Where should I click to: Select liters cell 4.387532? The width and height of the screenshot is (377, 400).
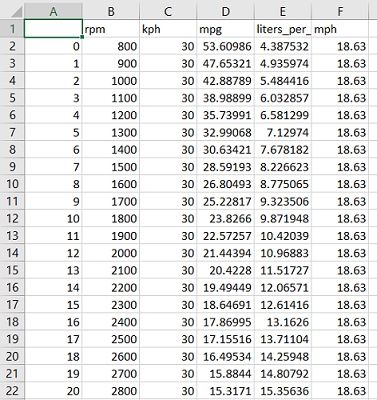[x=283, y=46]
